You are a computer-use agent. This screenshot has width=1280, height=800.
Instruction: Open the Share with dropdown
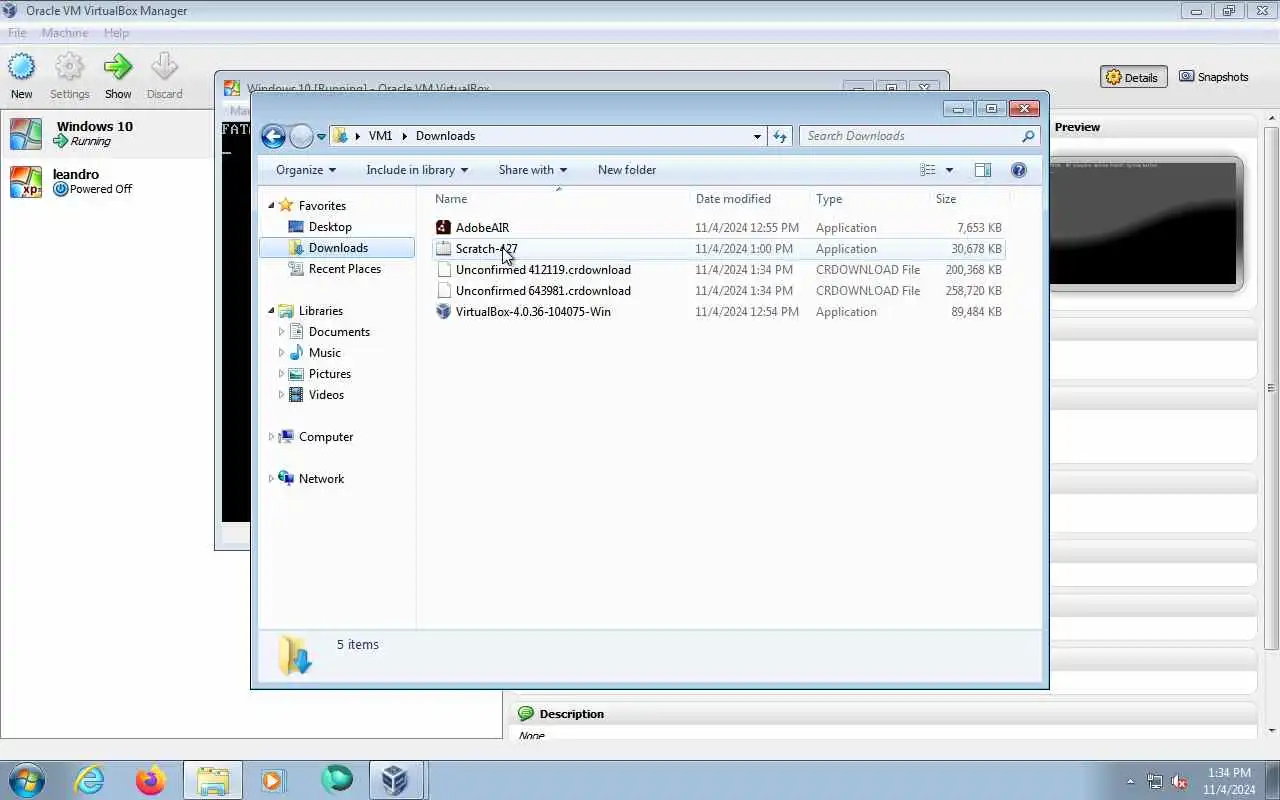533,170
